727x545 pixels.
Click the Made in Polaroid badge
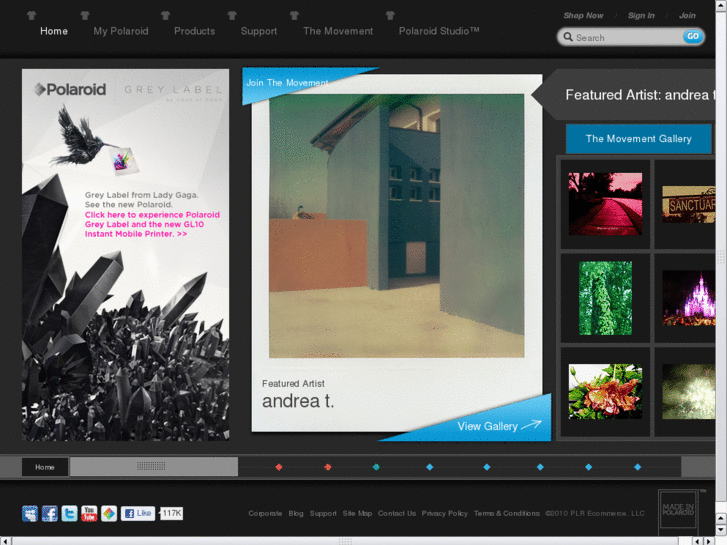(677, 510)
